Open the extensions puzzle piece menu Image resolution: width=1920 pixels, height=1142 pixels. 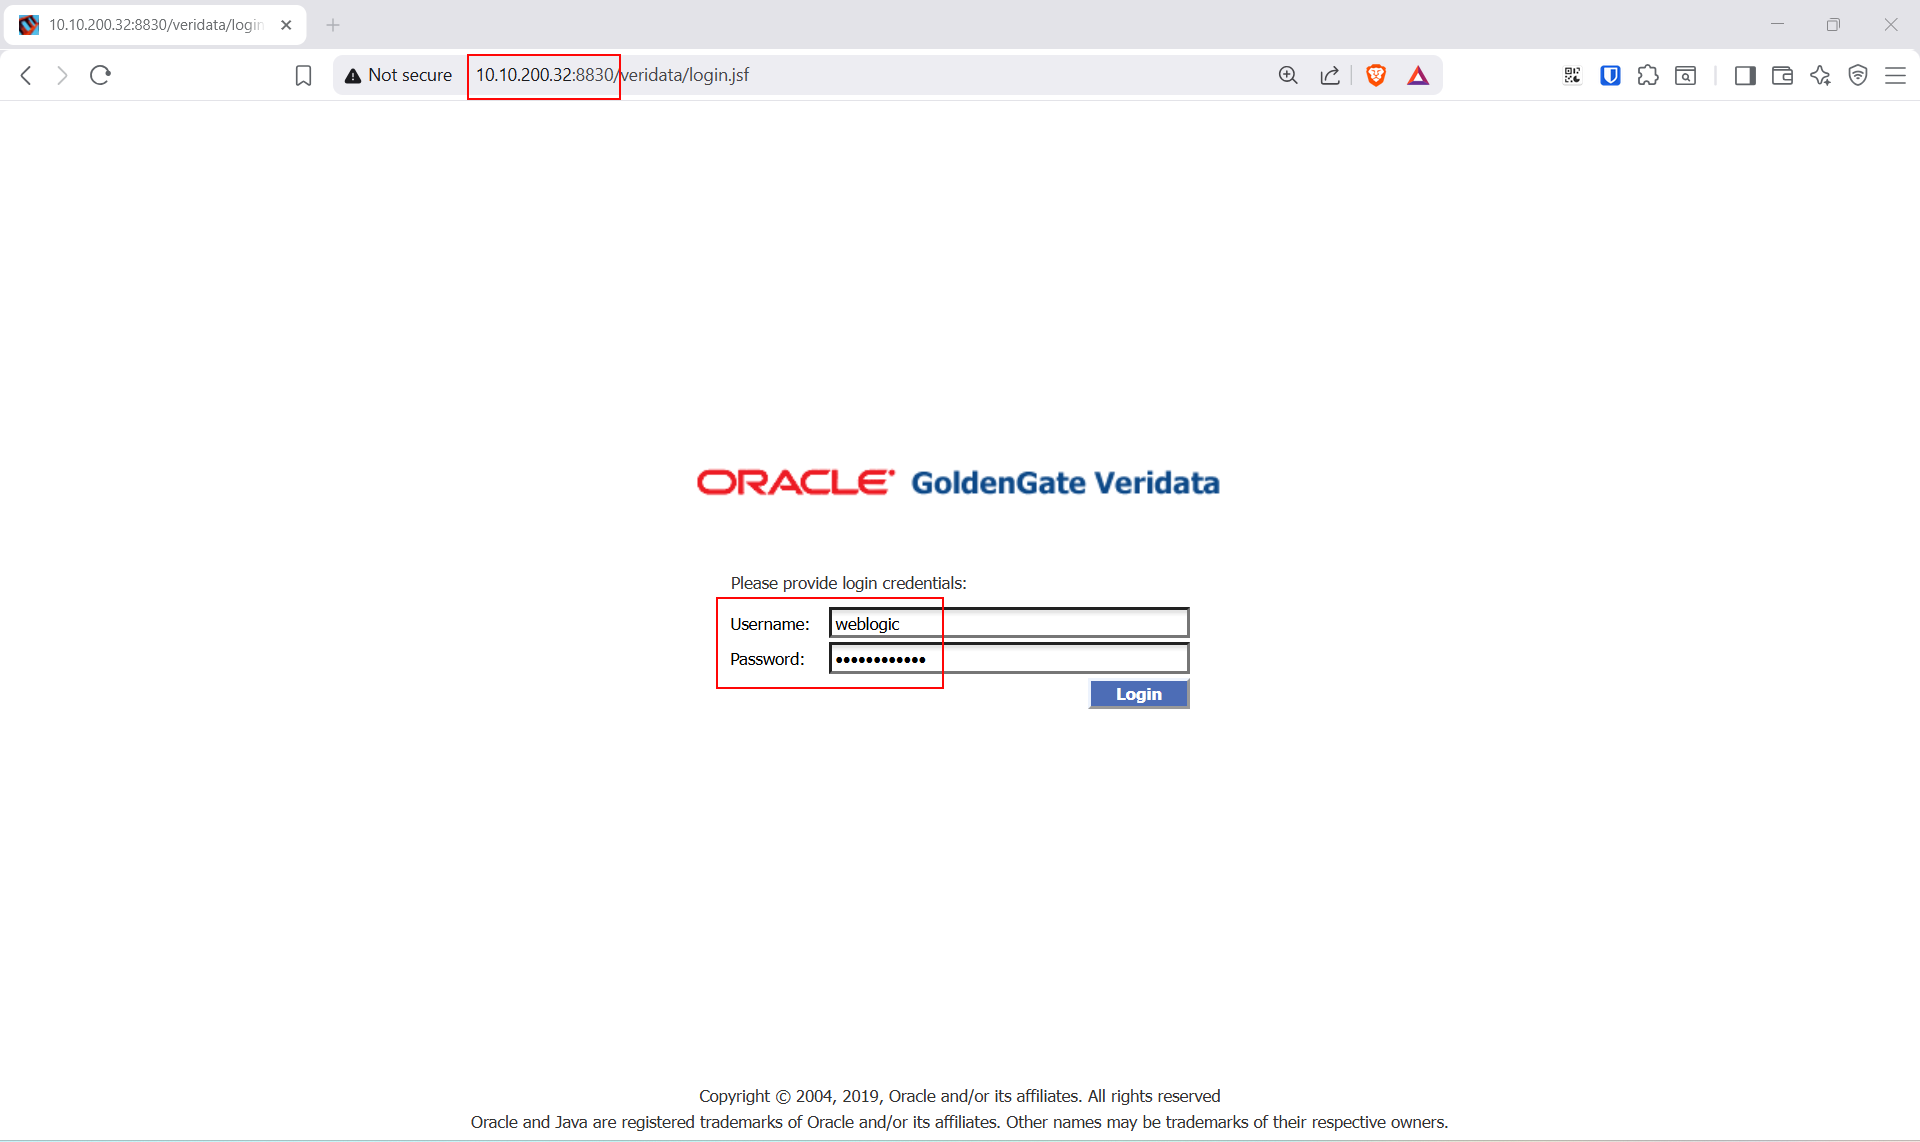(x=1648, y=75)
